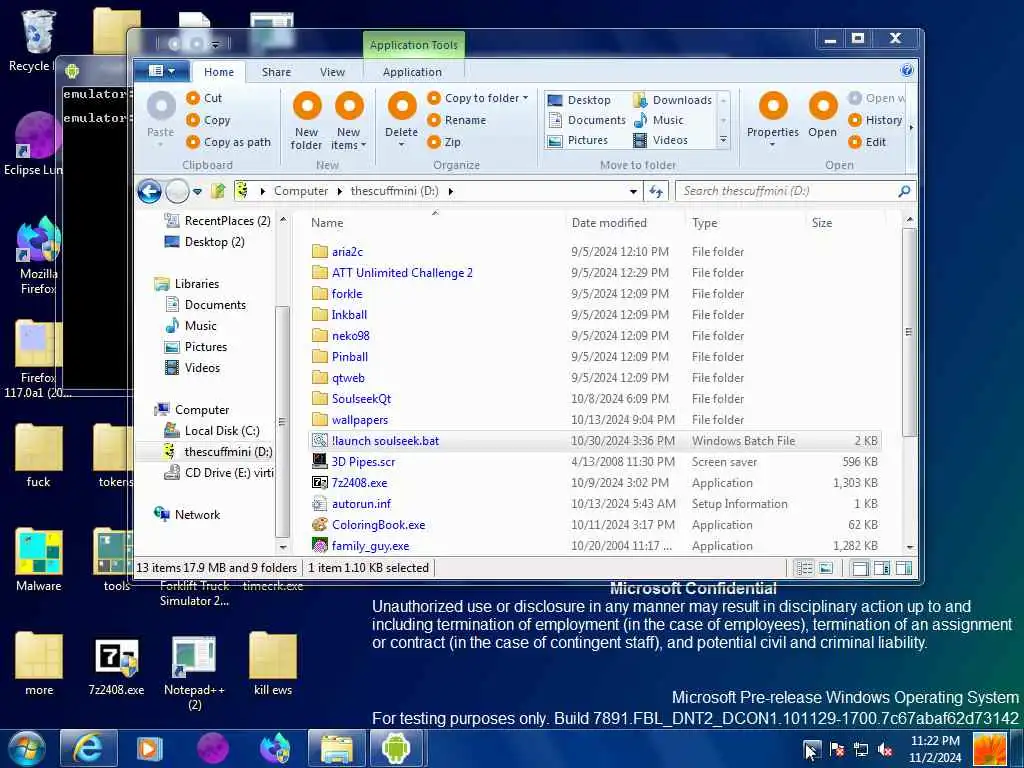Click the Zip command in ribbon
1024x768 pixels.
(444, 142)
